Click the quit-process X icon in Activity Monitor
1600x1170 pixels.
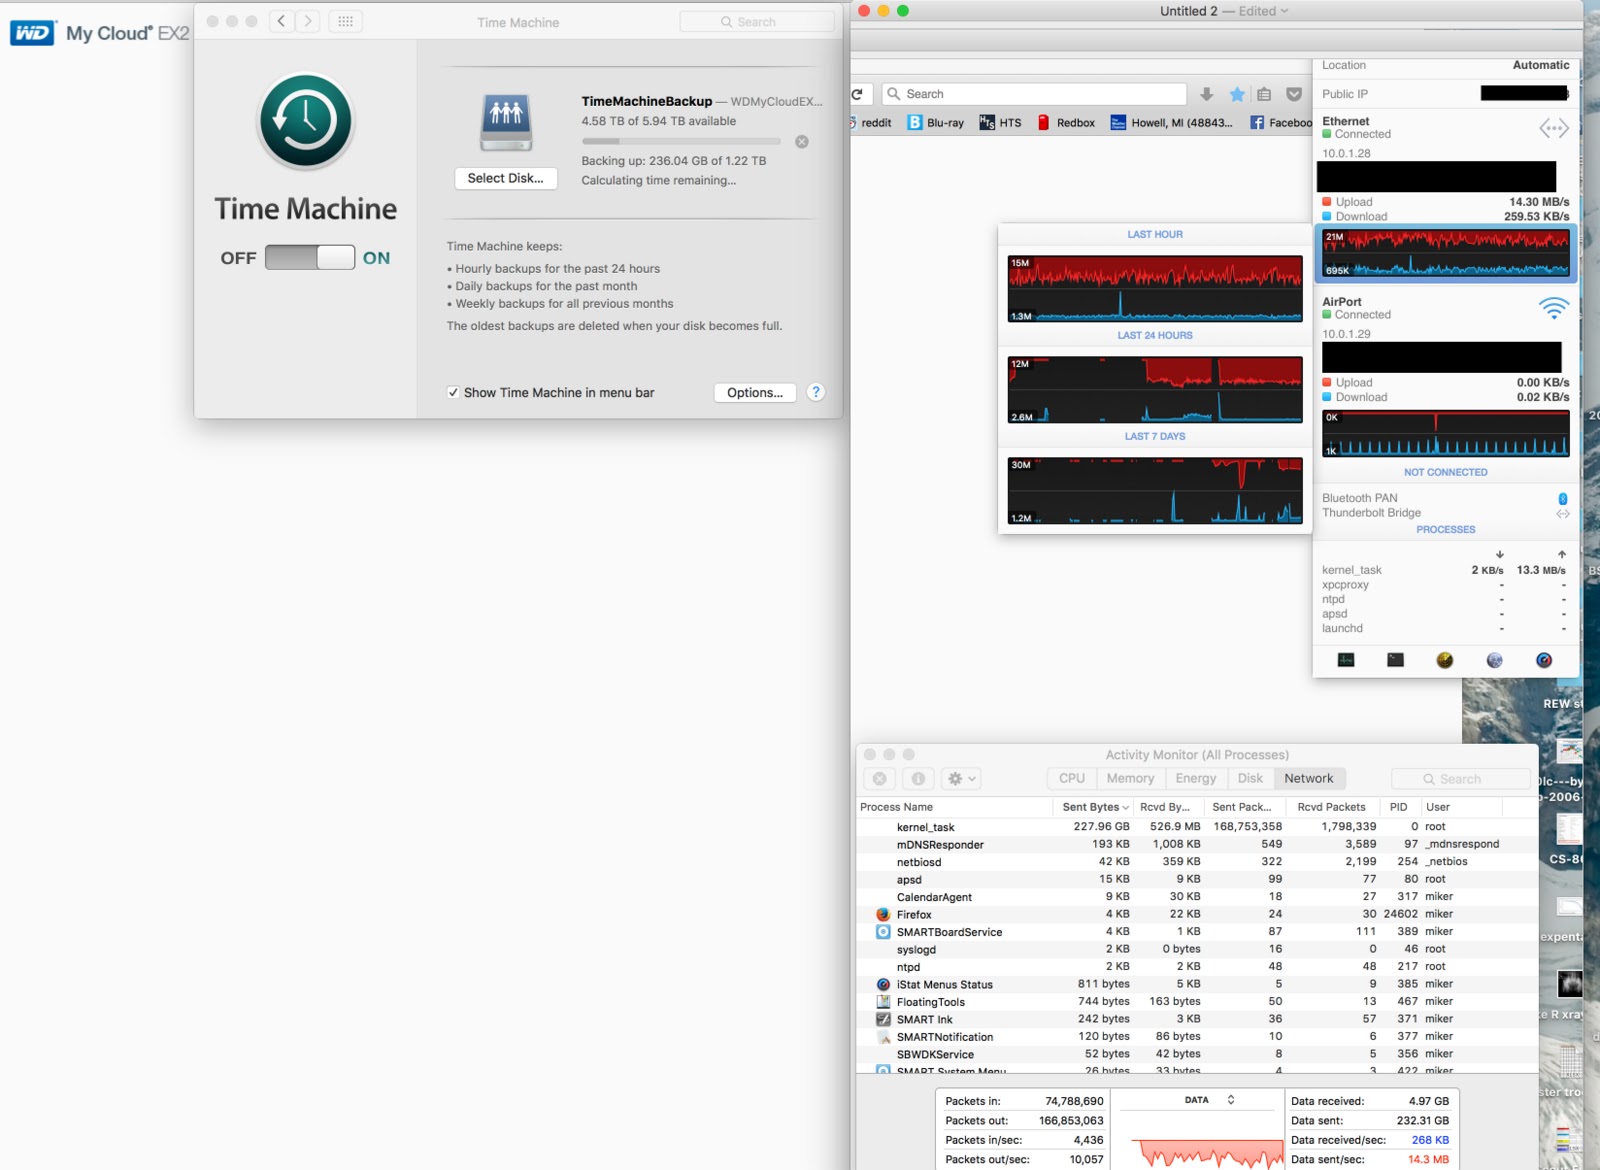coord(880,779)
